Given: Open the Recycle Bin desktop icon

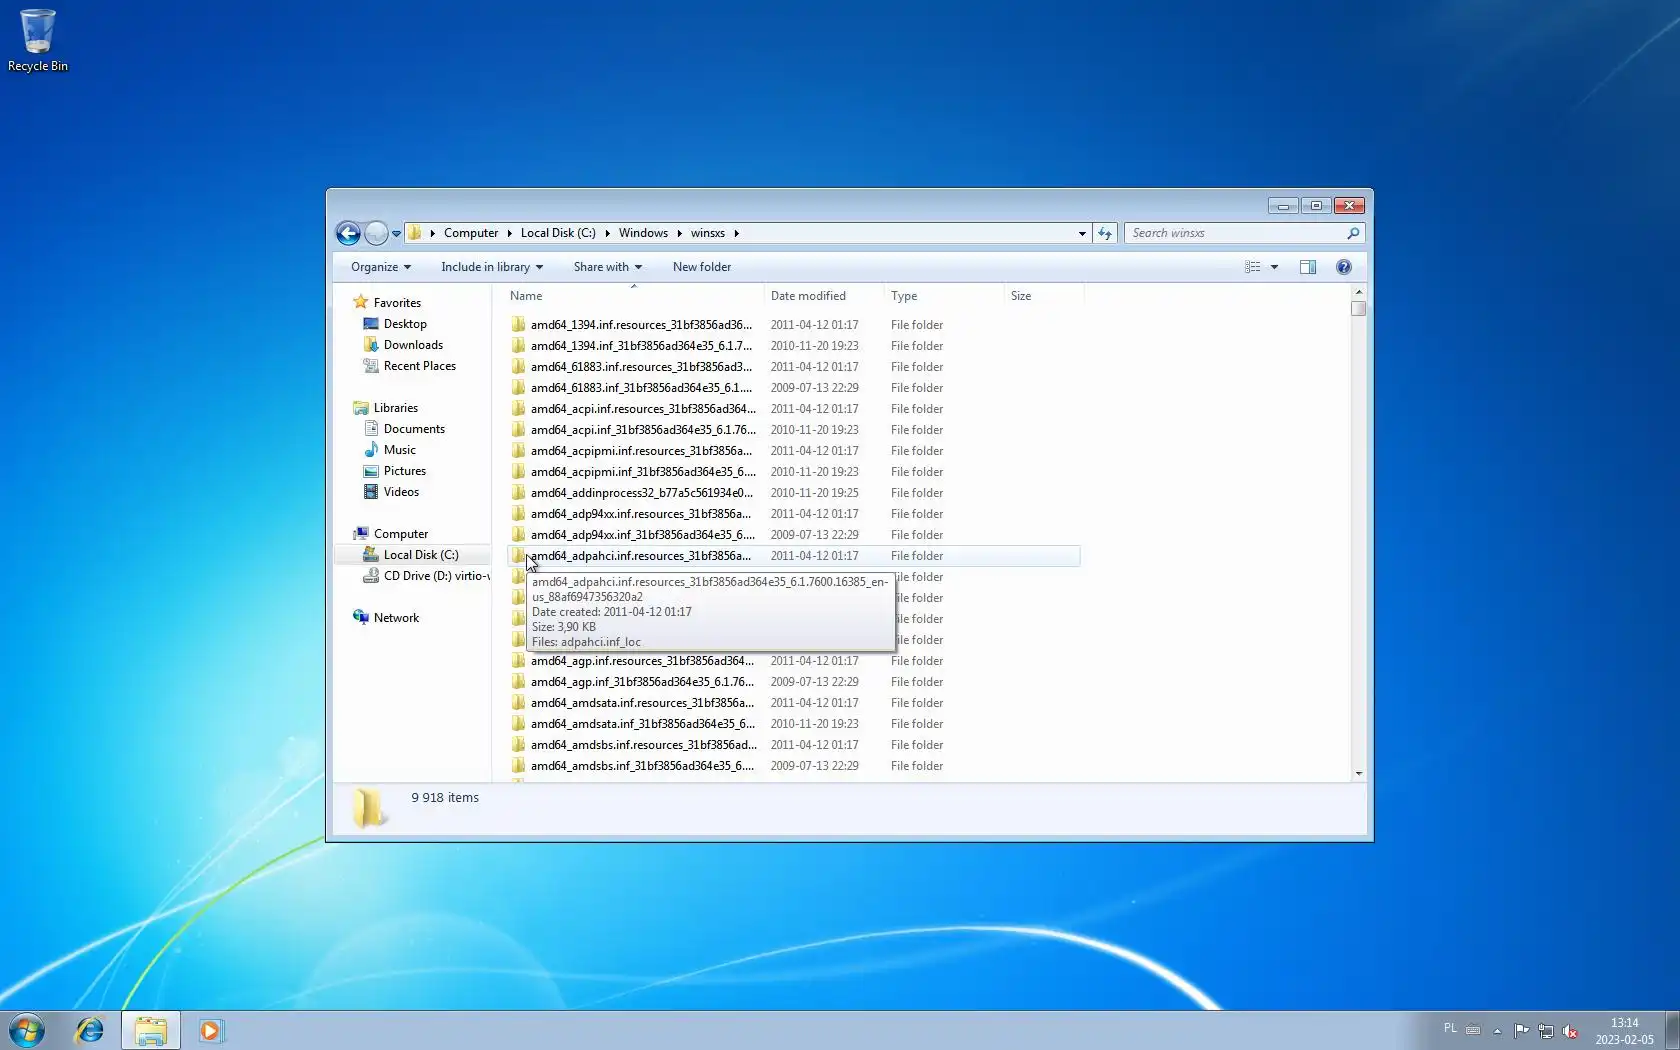Looking at the screenshot, I should [x=38, y=41].
